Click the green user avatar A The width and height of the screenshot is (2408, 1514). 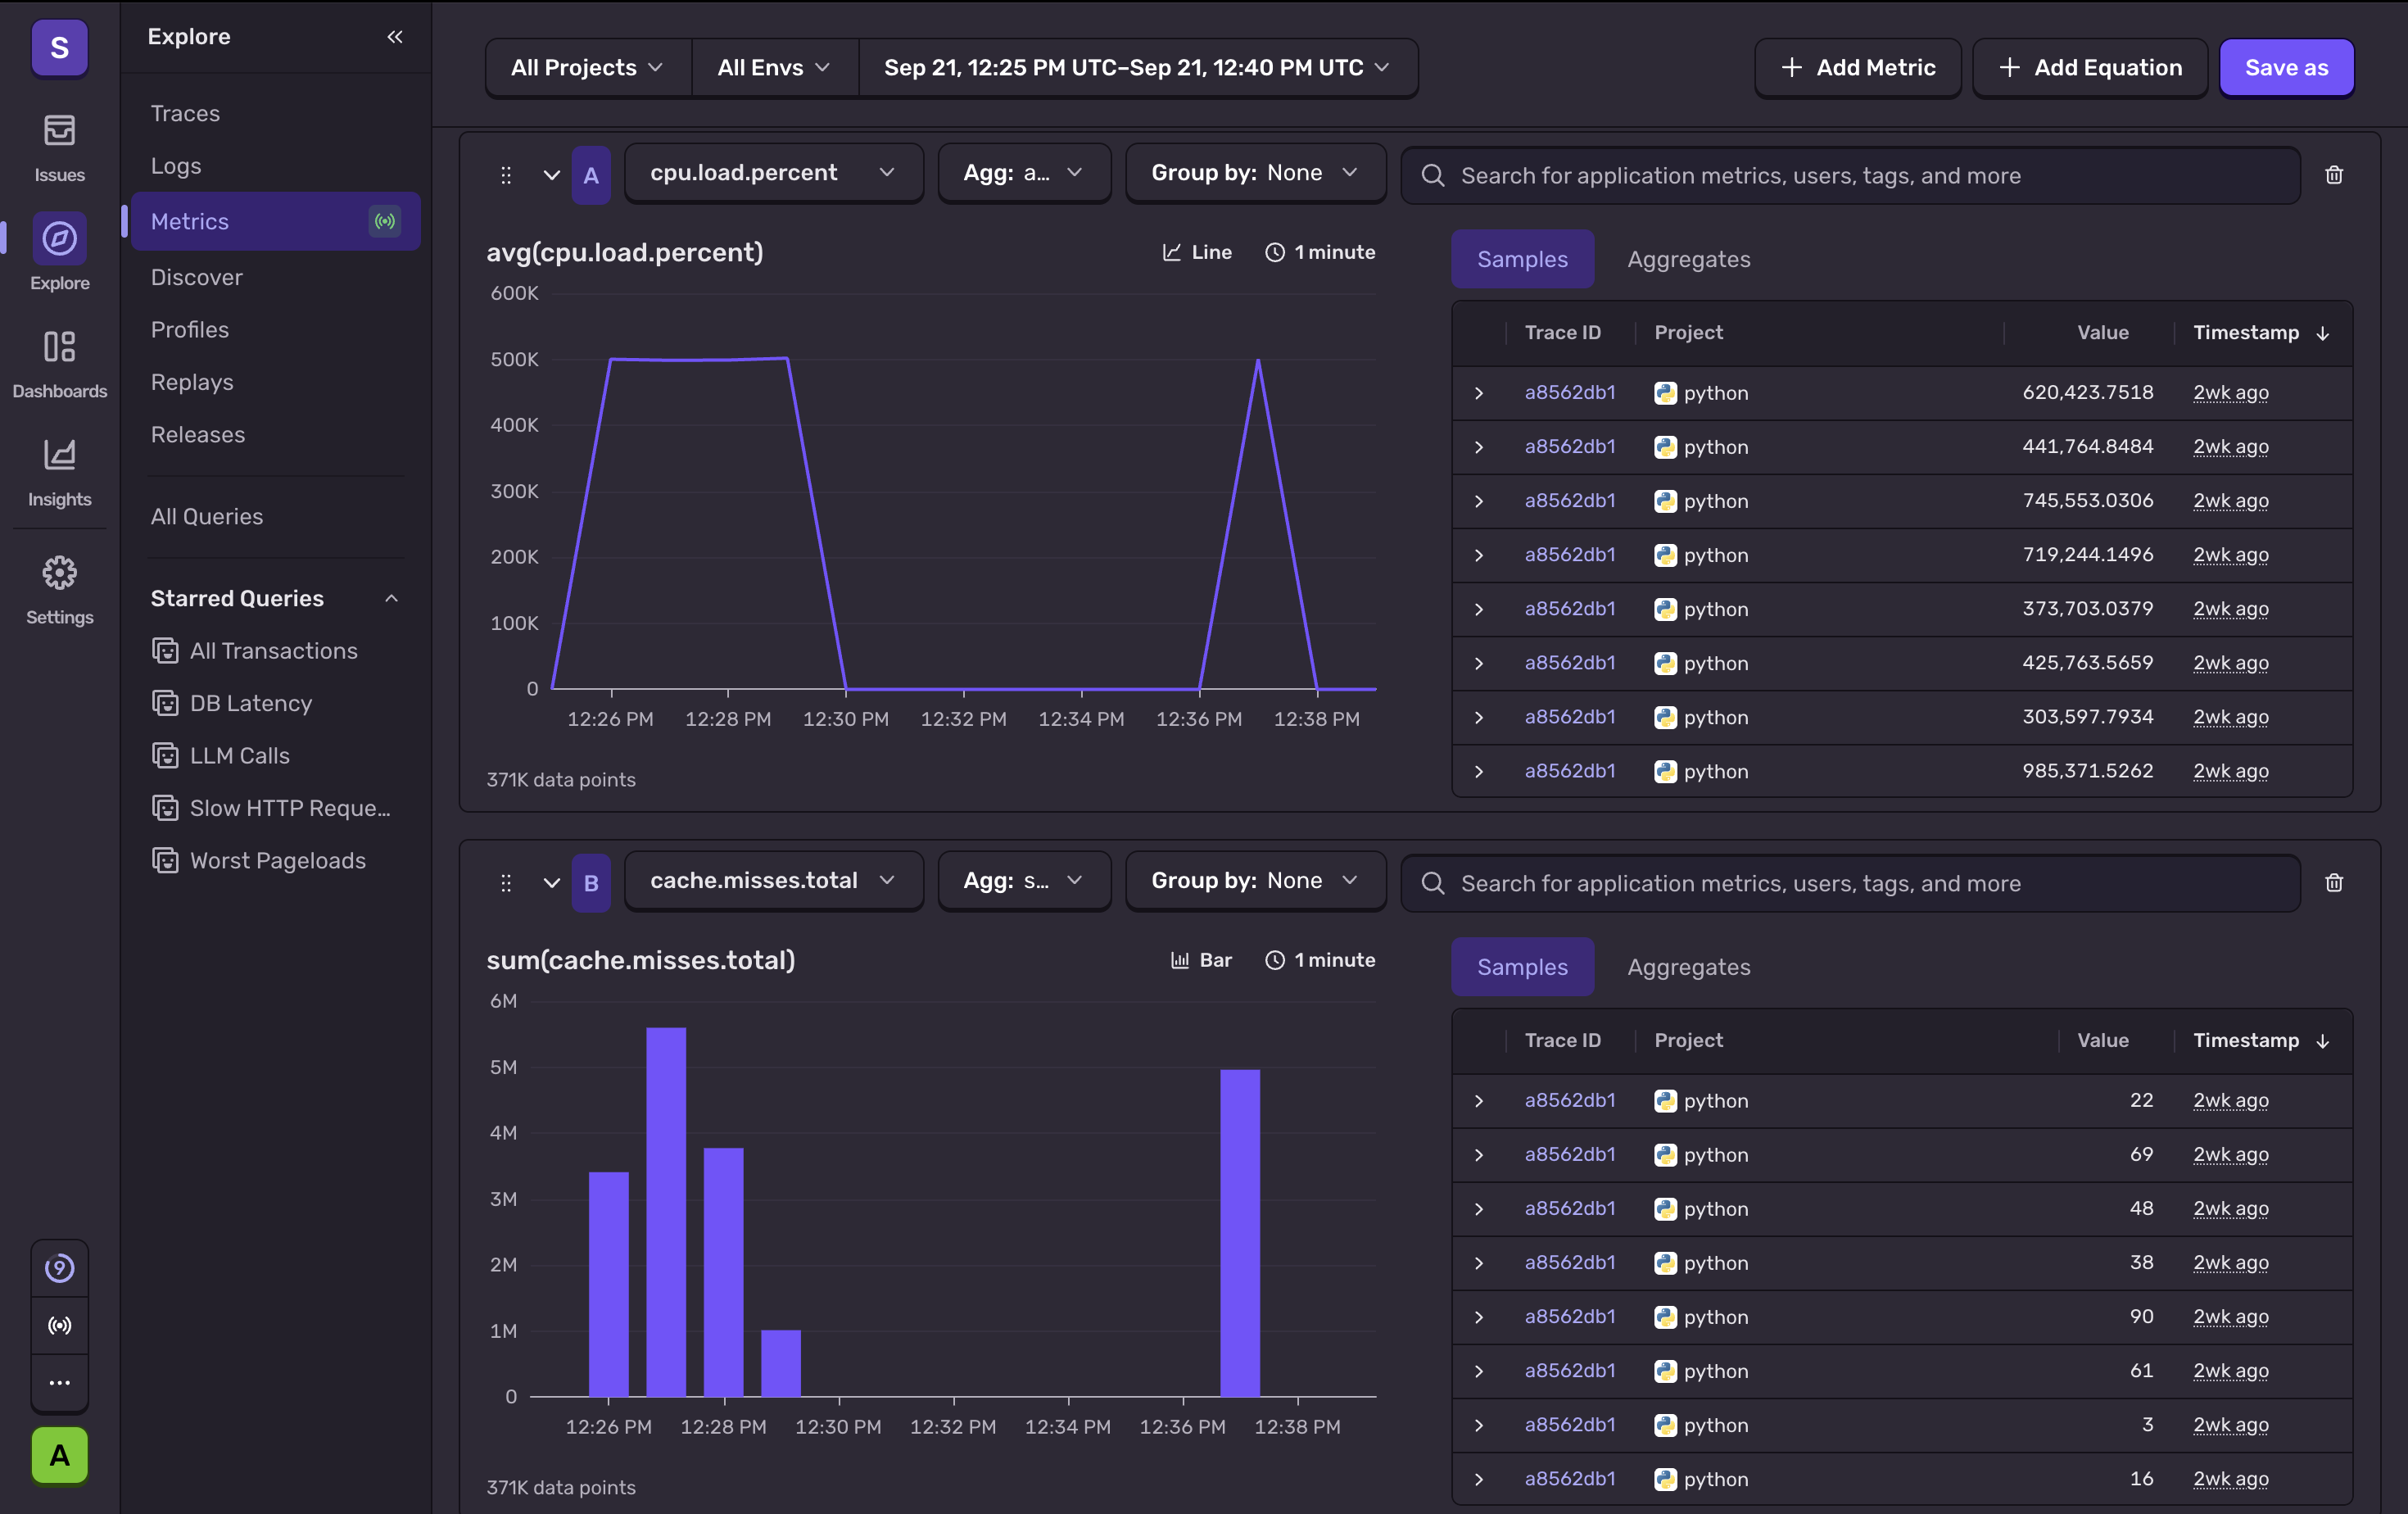point(59,1455)
